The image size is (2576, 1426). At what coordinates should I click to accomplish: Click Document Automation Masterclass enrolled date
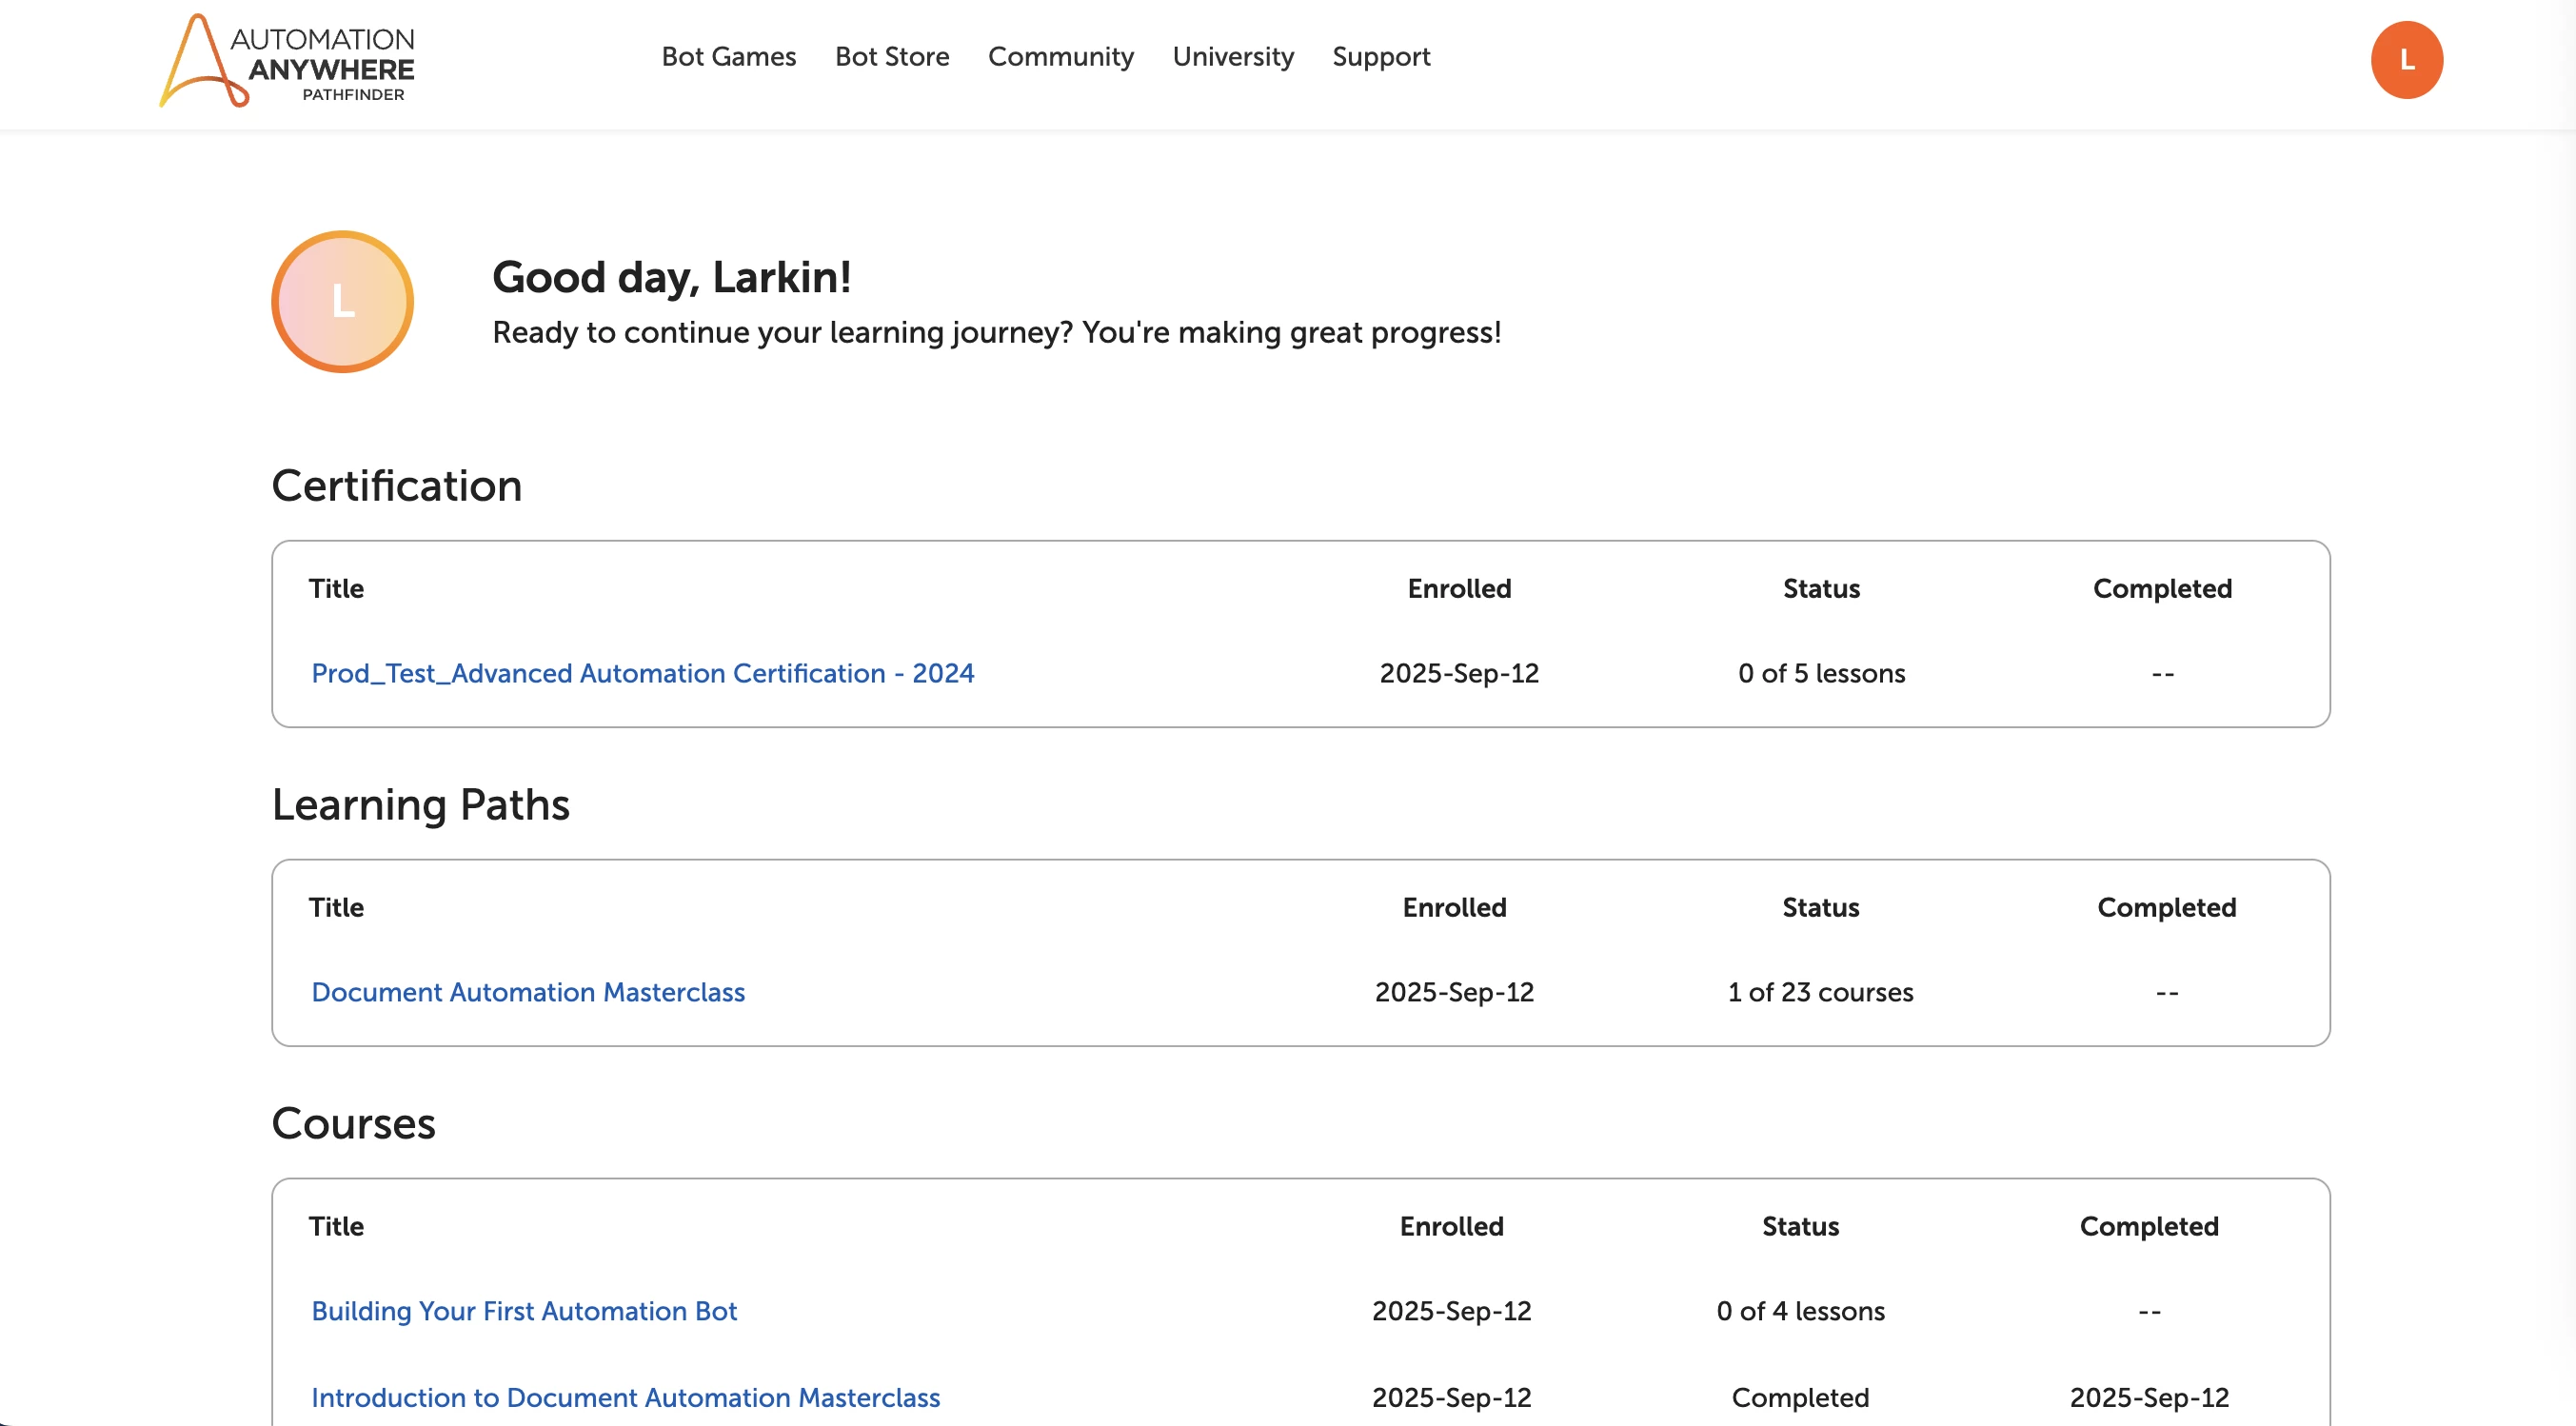click(x=1454, y=993)
